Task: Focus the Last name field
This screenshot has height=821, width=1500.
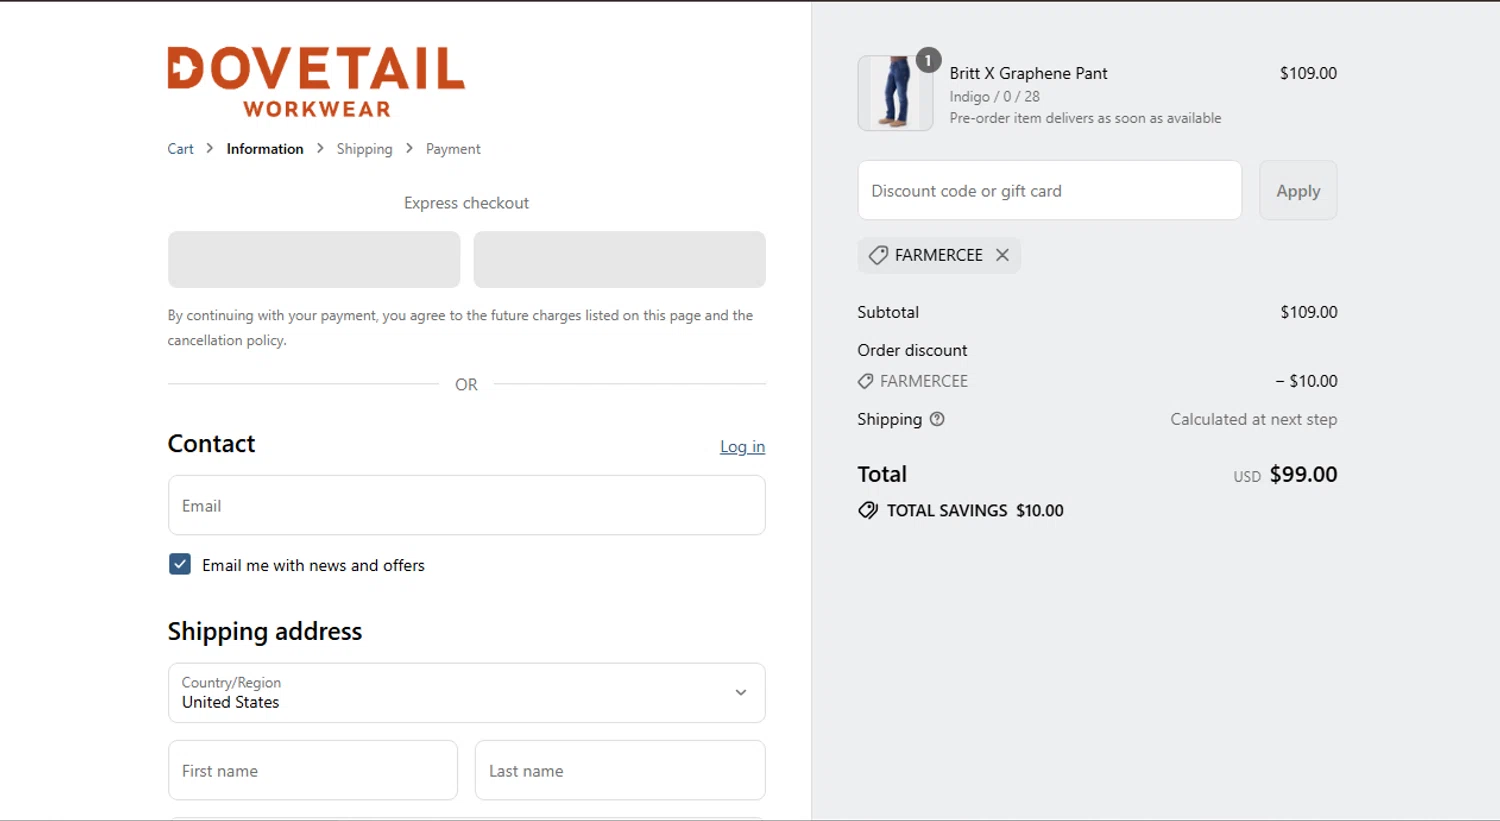Action: pyautogui.click(x=620, y=770)
